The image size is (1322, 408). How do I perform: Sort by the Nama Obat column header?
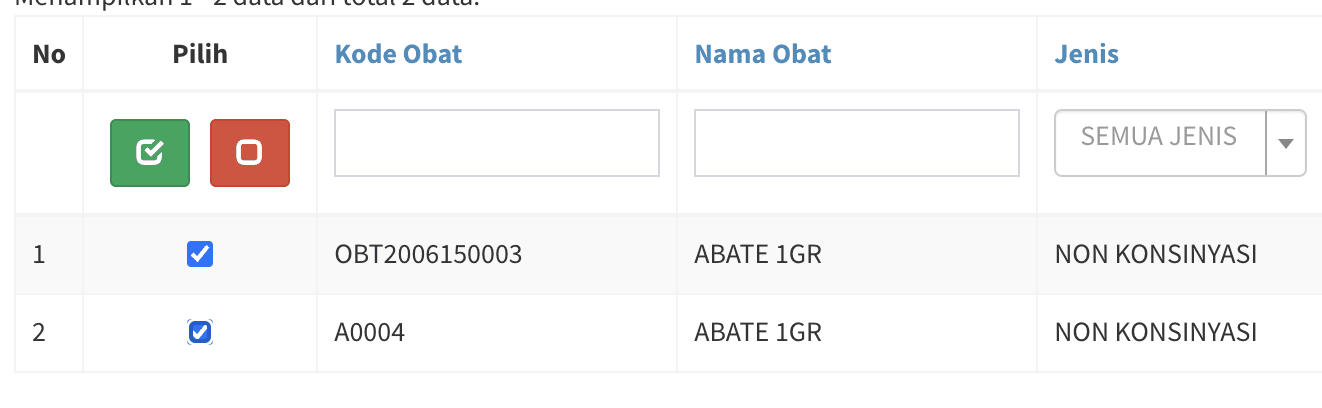763,54
